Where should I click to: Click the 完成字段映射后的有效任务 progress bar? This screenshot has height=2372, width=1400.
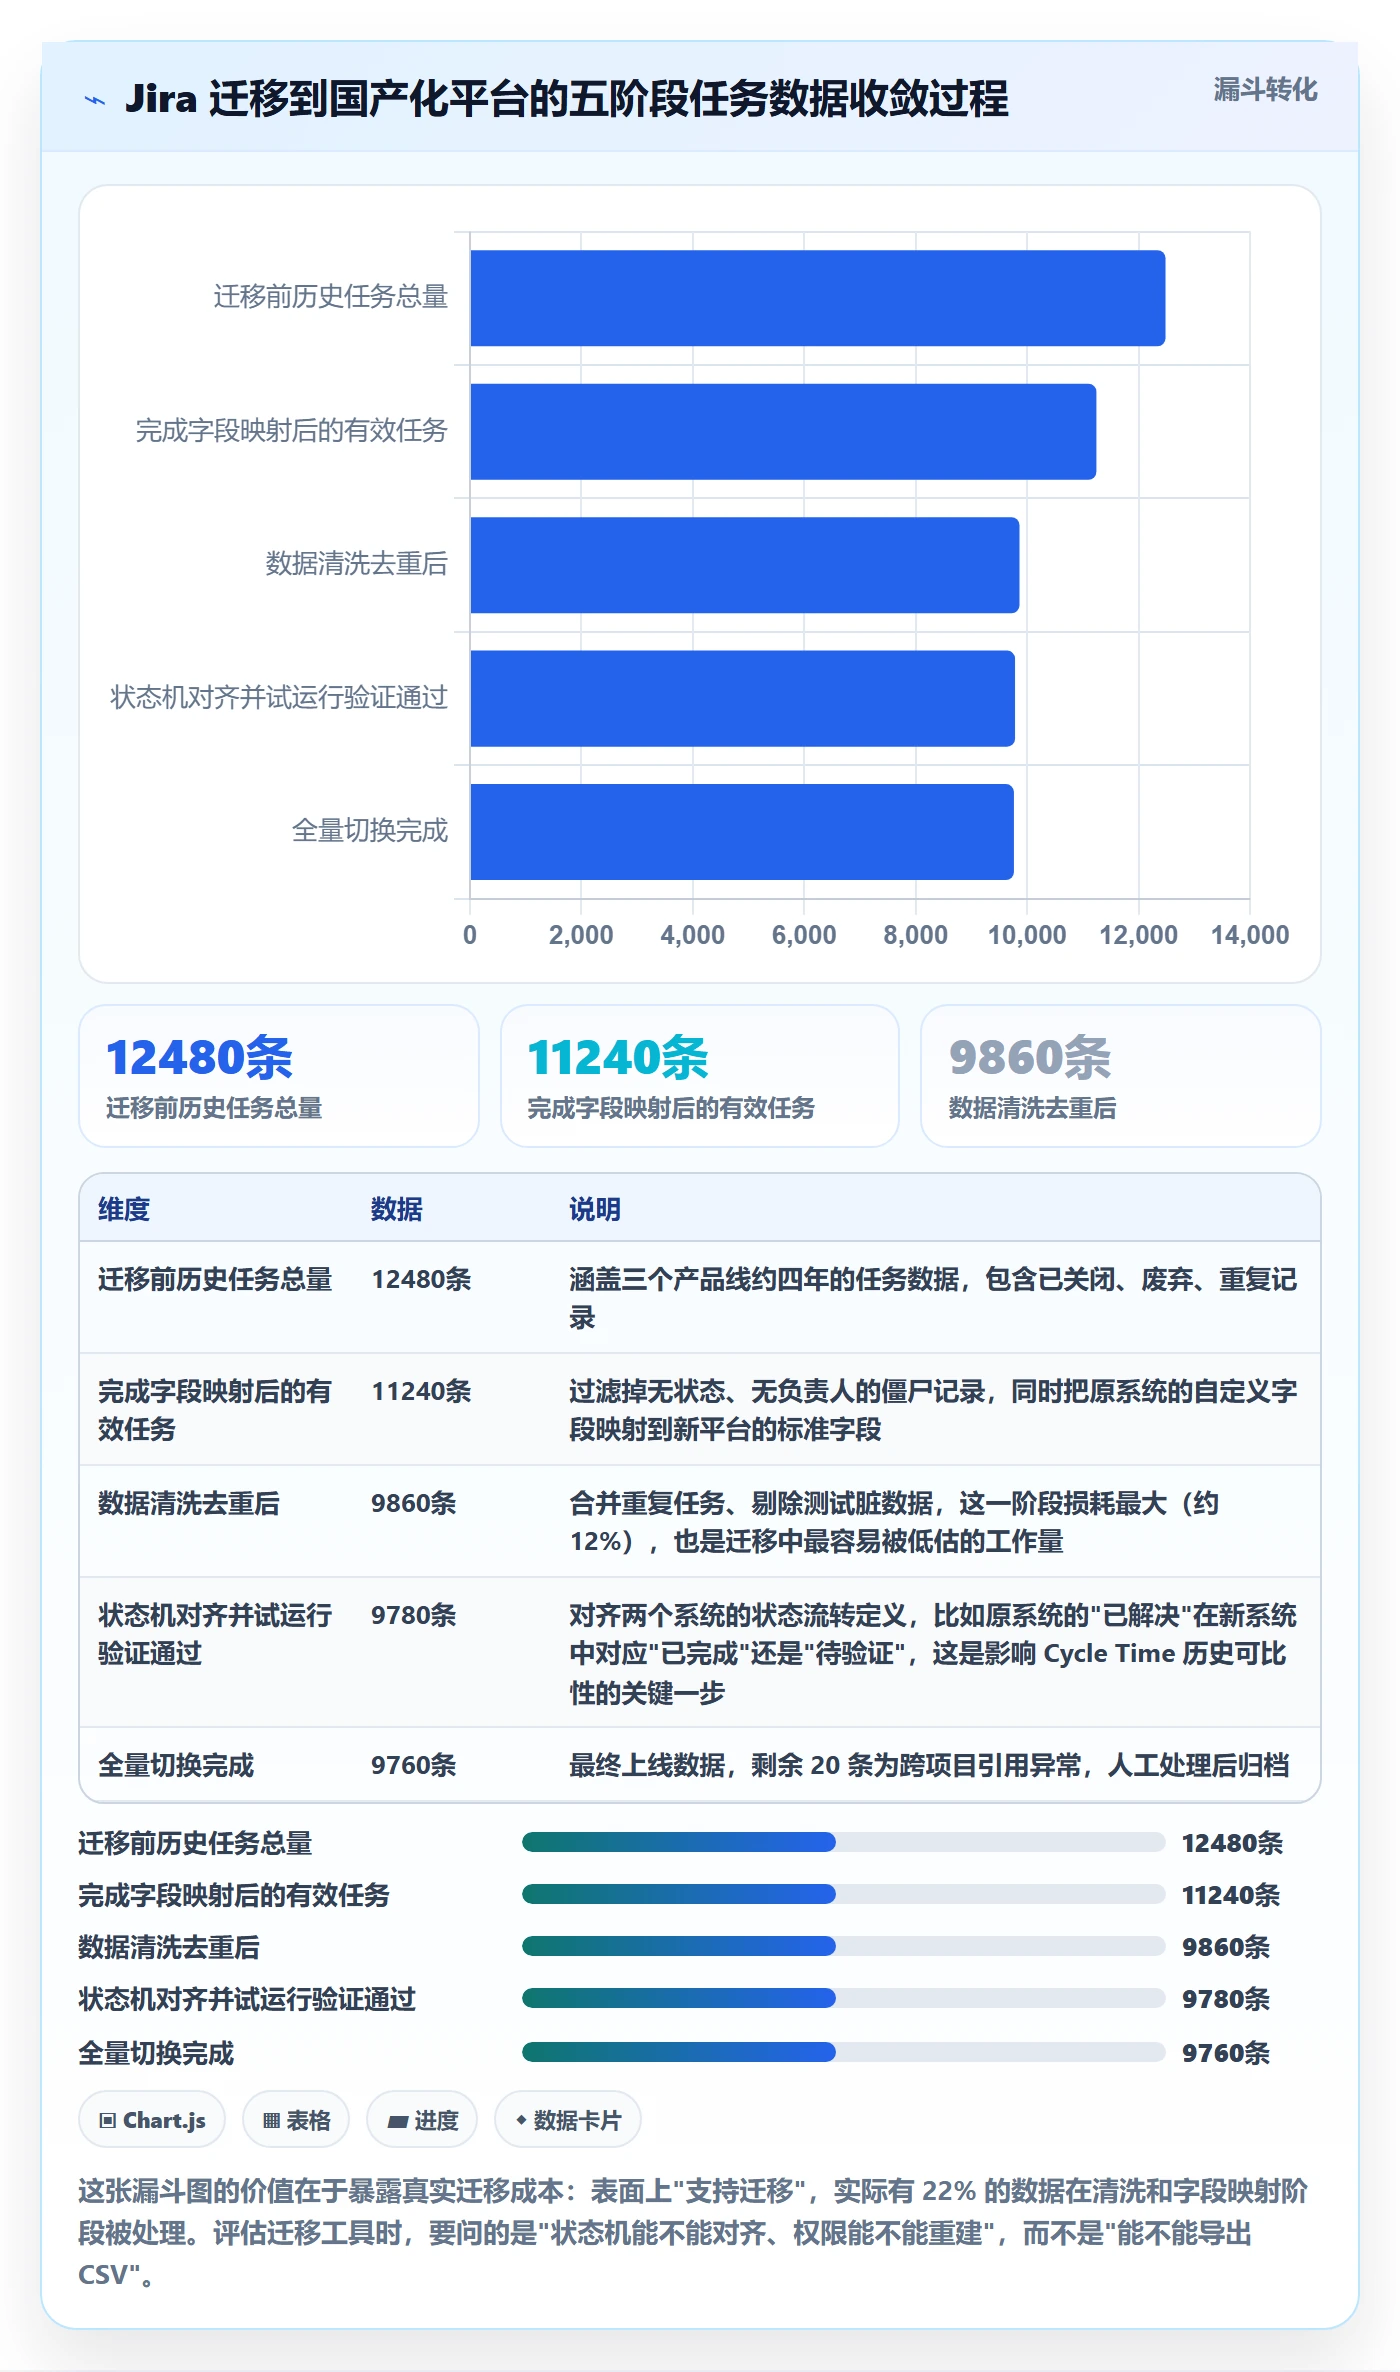843,1894
